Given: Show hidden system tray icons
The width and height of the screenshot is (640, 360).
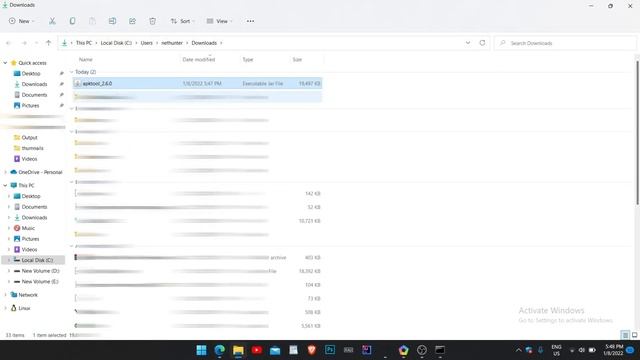Looking at the screenshot, I should click(518, 350).
